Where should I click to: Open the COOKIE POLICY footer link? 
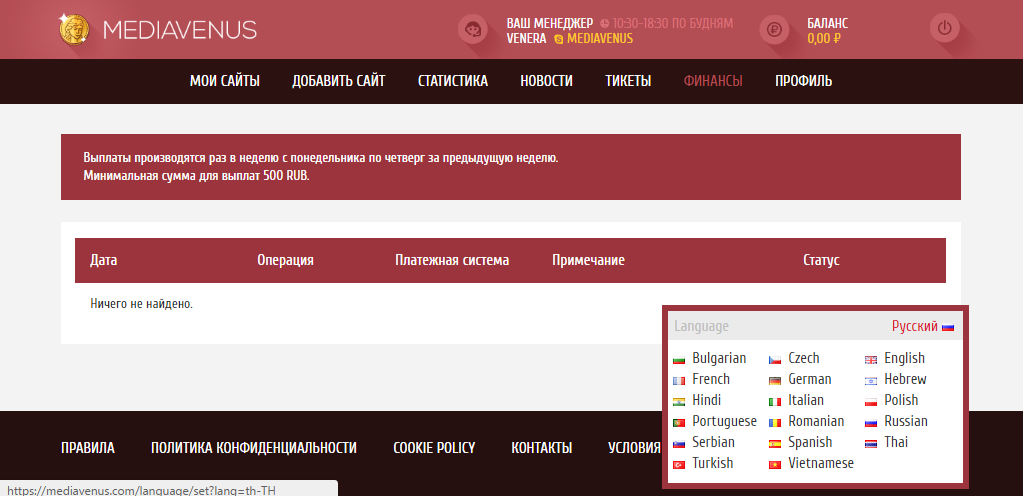click(434, 448)
